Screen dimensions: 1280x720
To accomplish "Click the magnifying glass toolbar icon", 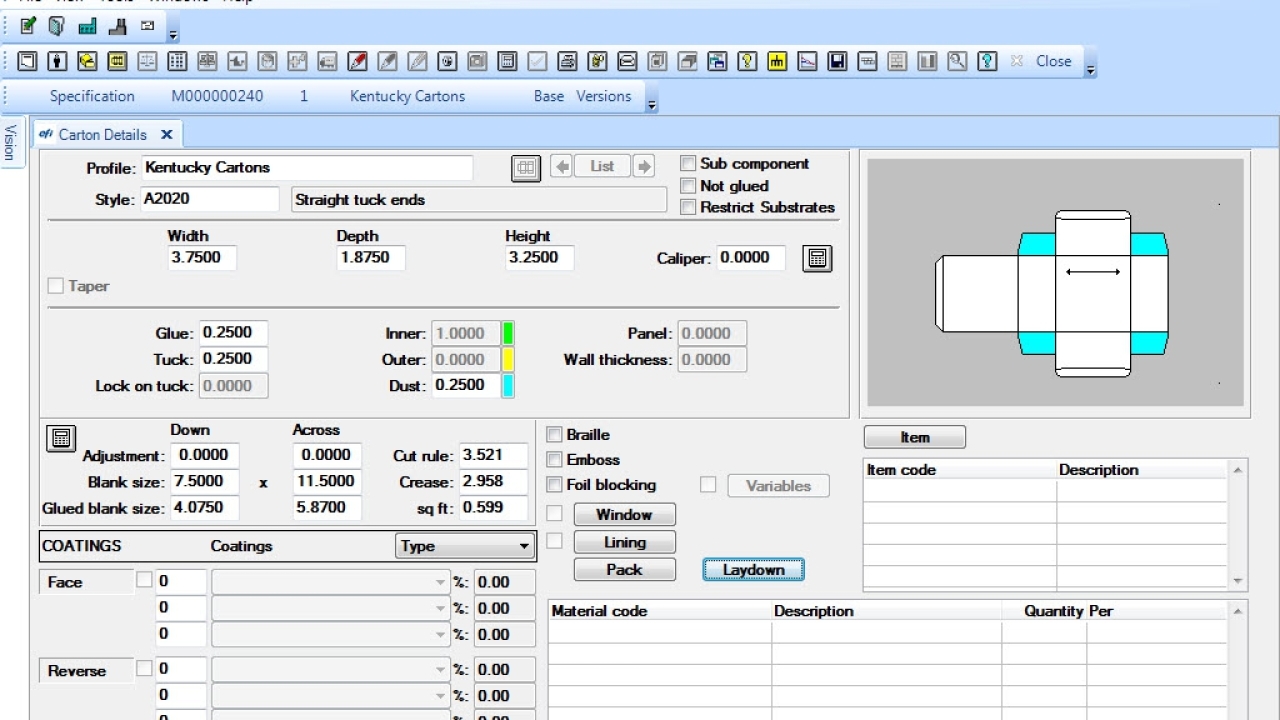I will (957, 61).
